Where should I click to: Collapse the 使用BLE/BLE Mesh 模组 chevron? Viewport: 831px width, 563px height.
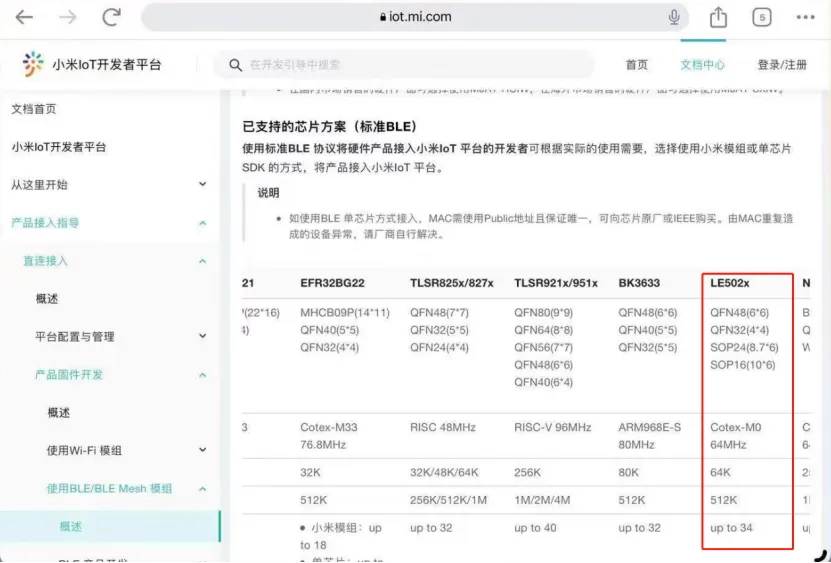[202, 488]
